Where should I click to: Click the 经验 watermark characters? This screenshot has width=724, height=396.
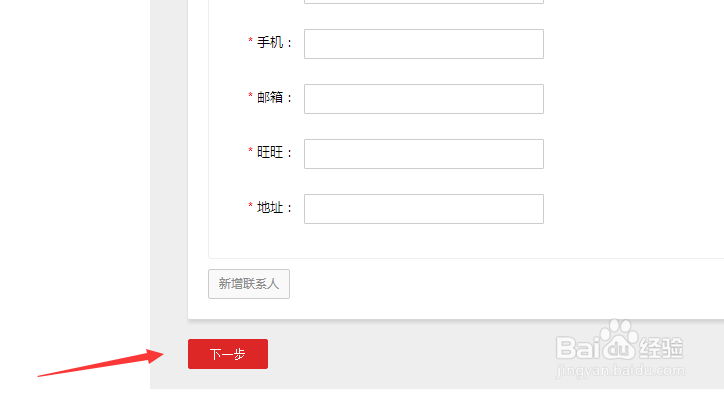tap(661, 348)
